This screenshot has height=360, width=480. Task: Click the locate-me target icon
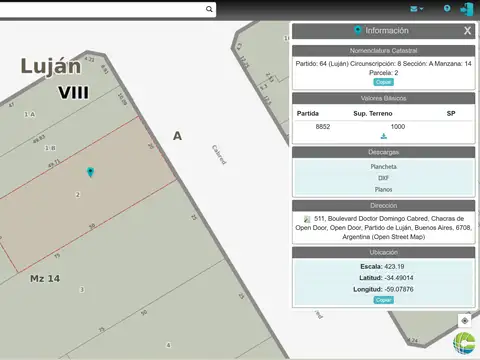pos(465,321)
